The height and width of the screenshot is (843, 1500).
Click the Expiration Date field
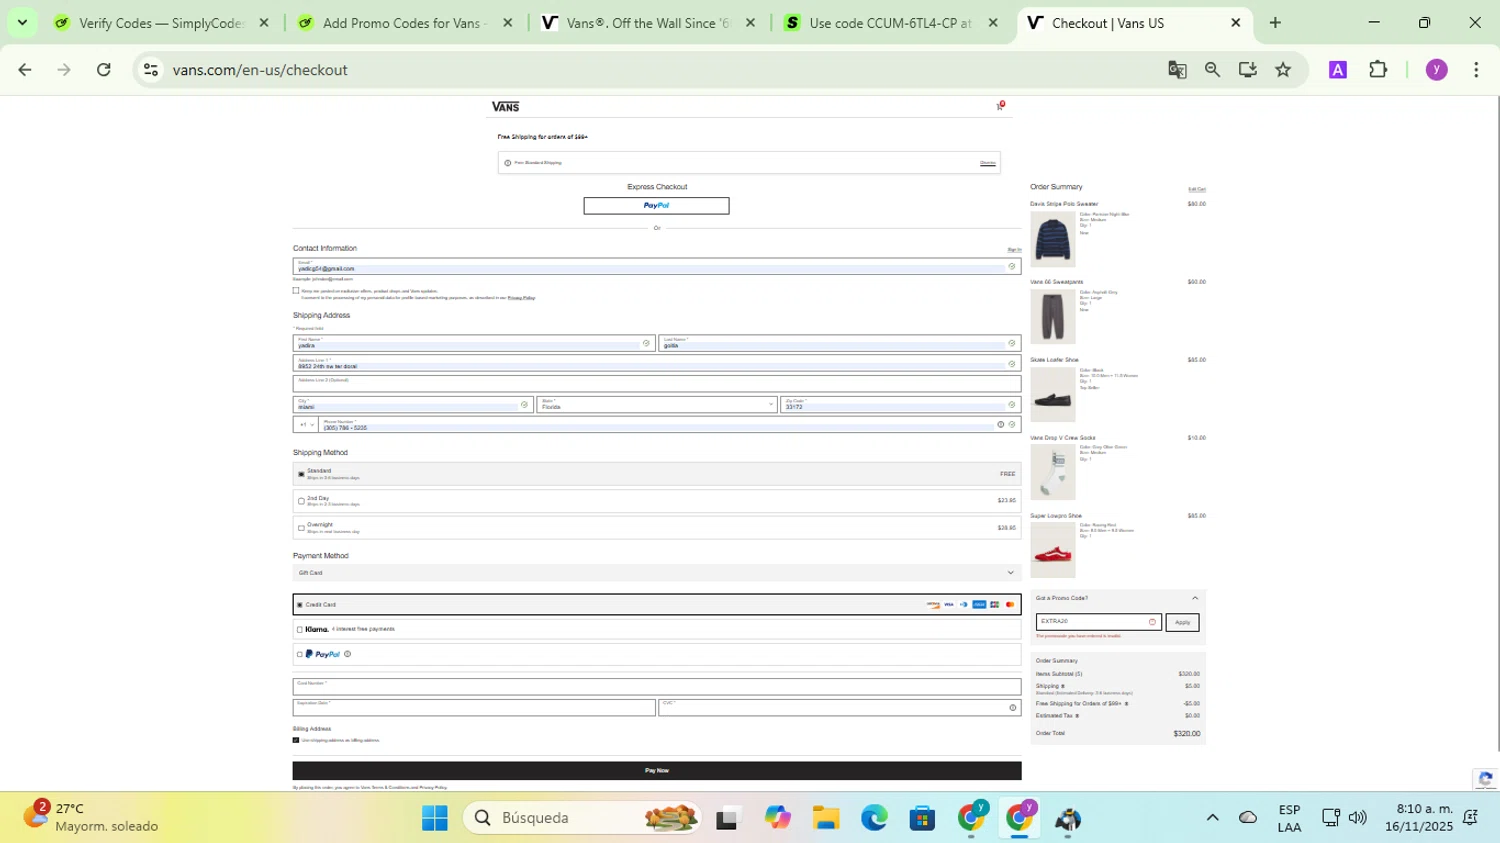coord(473,707)
